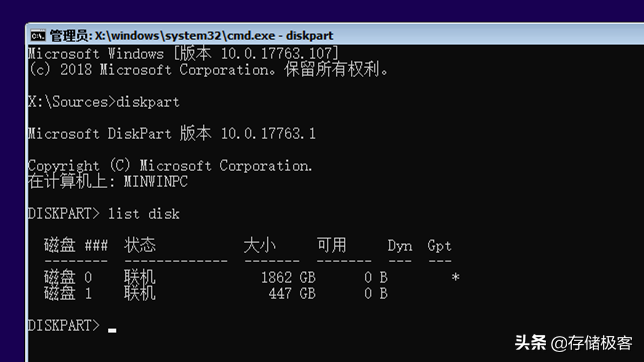Click the 447 GB size value

(x=292, y=293)
